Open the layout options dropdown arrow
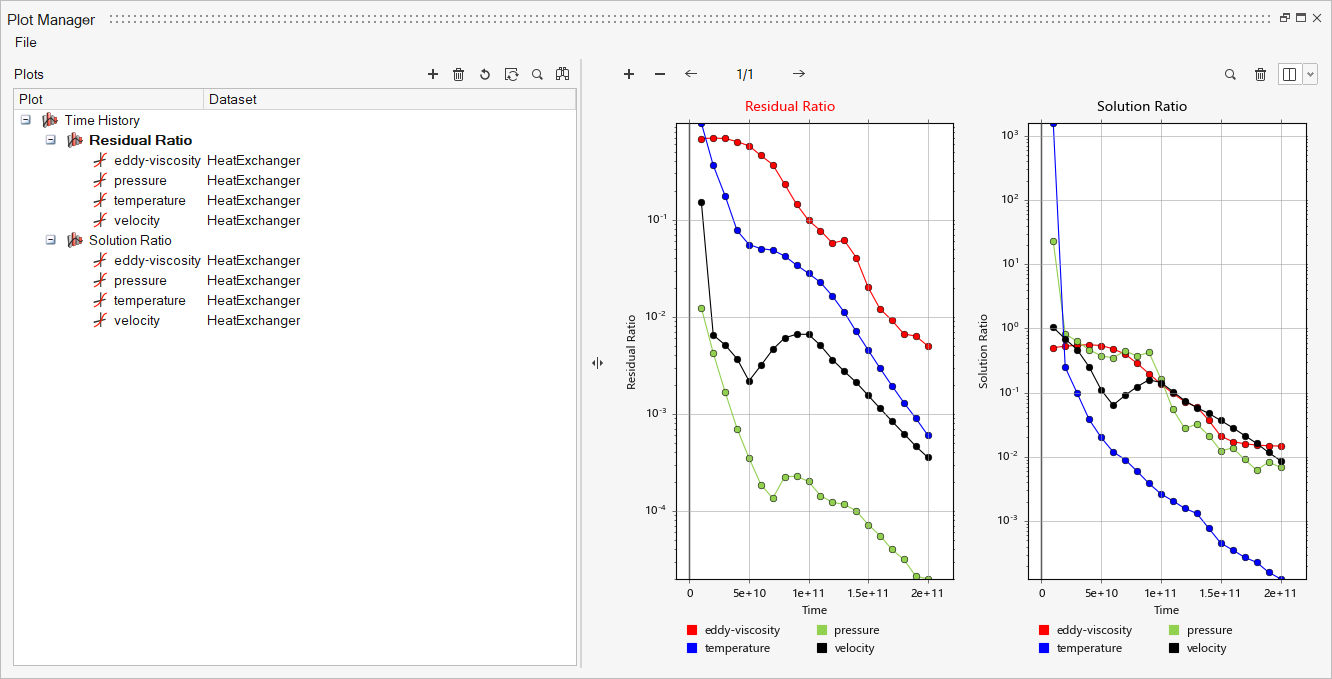 [x=1311, y=74]
